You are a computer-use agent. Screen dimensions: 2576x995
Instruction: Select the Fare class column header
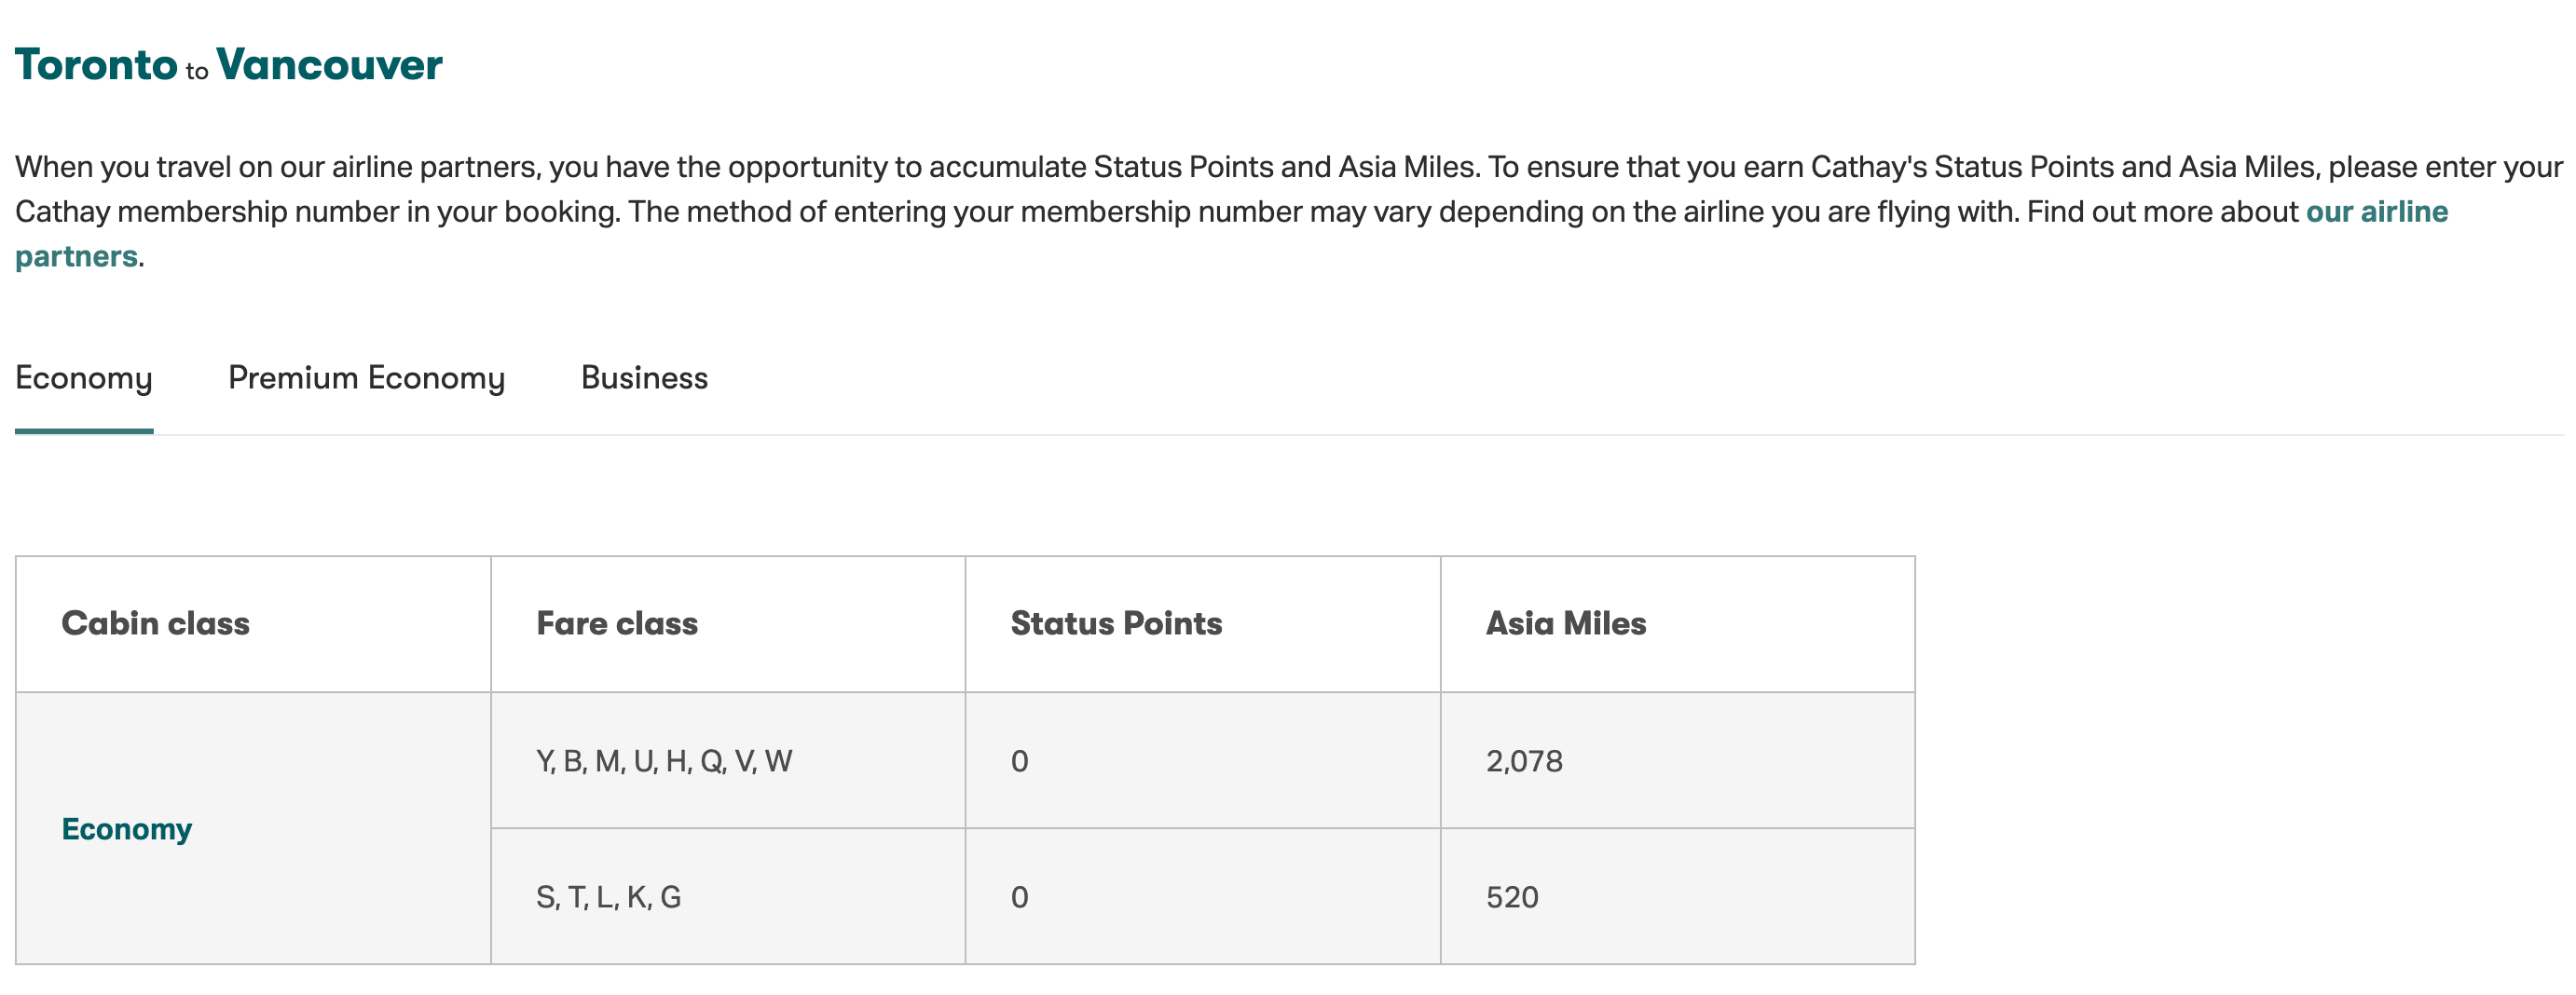(619, 623)
